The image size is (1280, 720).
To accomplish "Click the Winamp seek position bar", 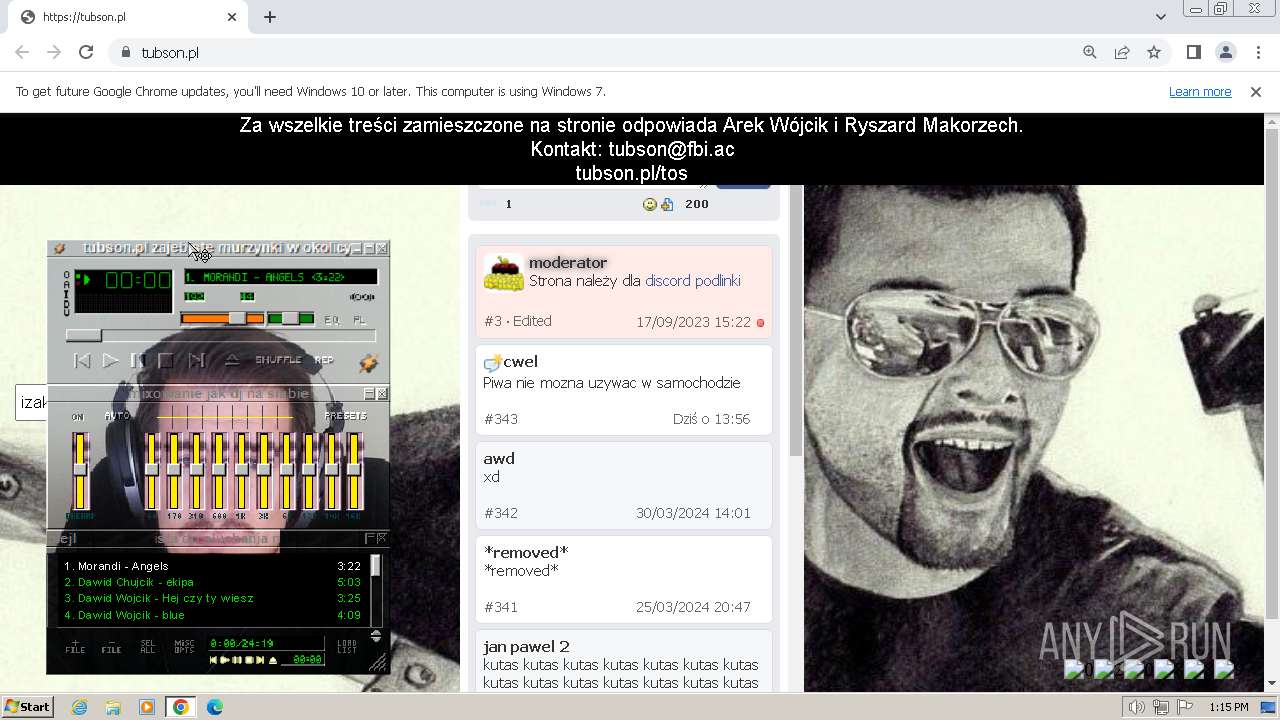I will tap(221, 336).
